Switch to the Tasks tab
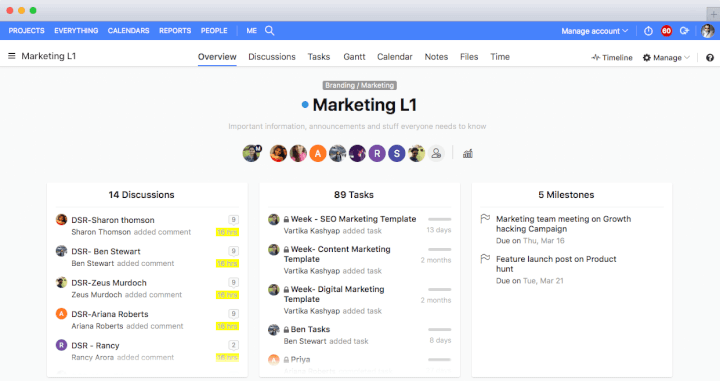This screenshot has height=381, width=720. pyautogui.click(x=319, y=57)
